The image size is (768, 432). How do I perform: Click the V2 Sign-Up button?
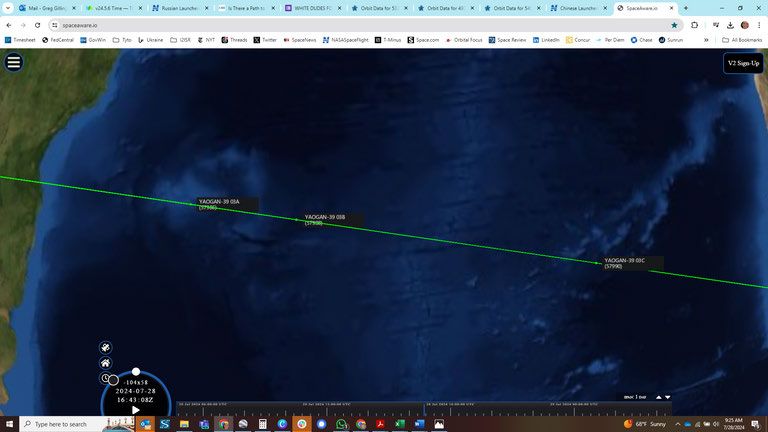(743, 63)
